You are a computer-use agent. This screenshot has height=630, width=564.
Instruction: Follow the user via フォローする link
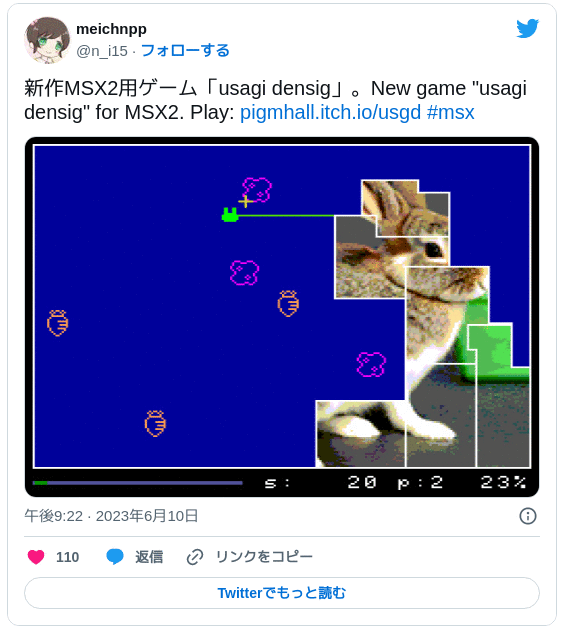click(x=185, y=51)
